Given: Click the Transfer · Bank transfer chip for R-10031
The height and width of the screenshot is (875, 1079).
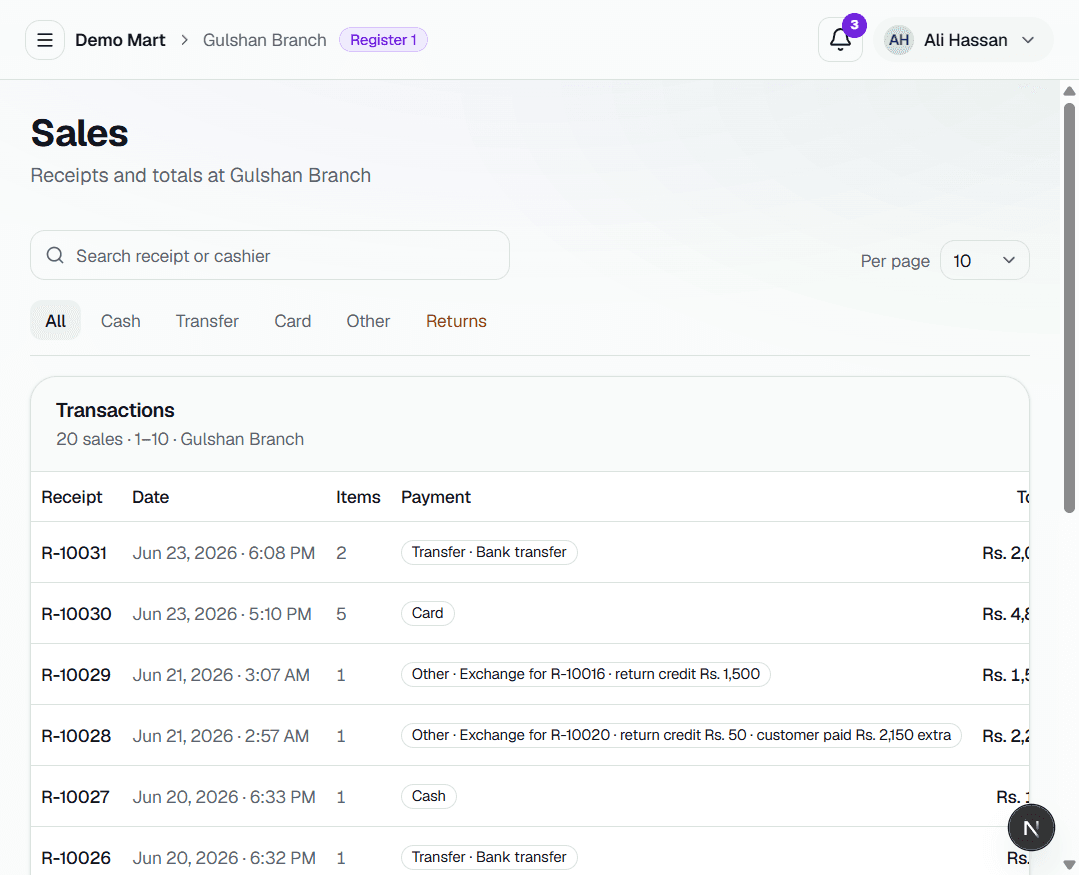Looking at the screenshot, I should [x=489, y=552].
